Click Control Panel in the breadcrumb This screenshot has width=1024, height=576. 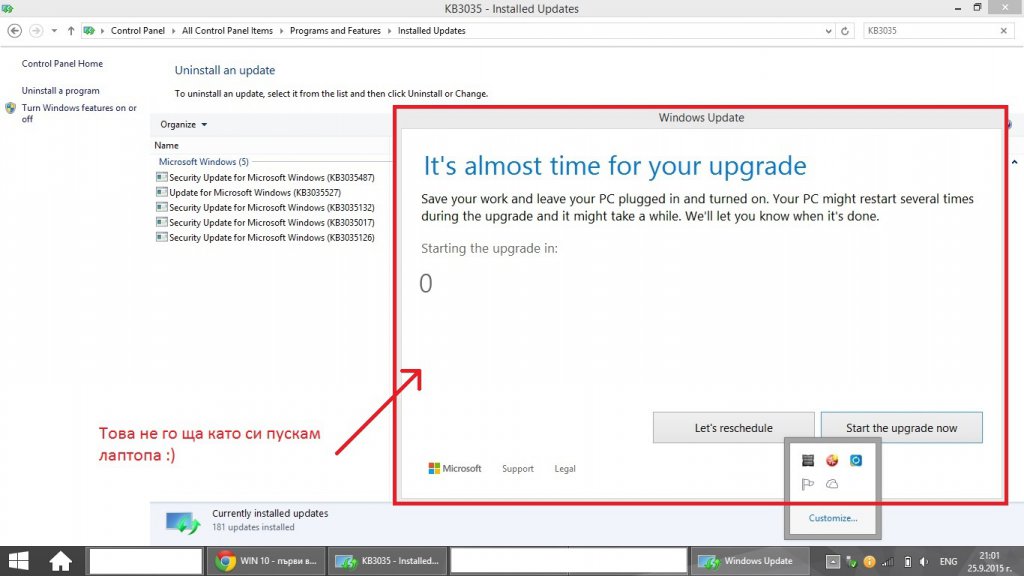click(138, 31)
